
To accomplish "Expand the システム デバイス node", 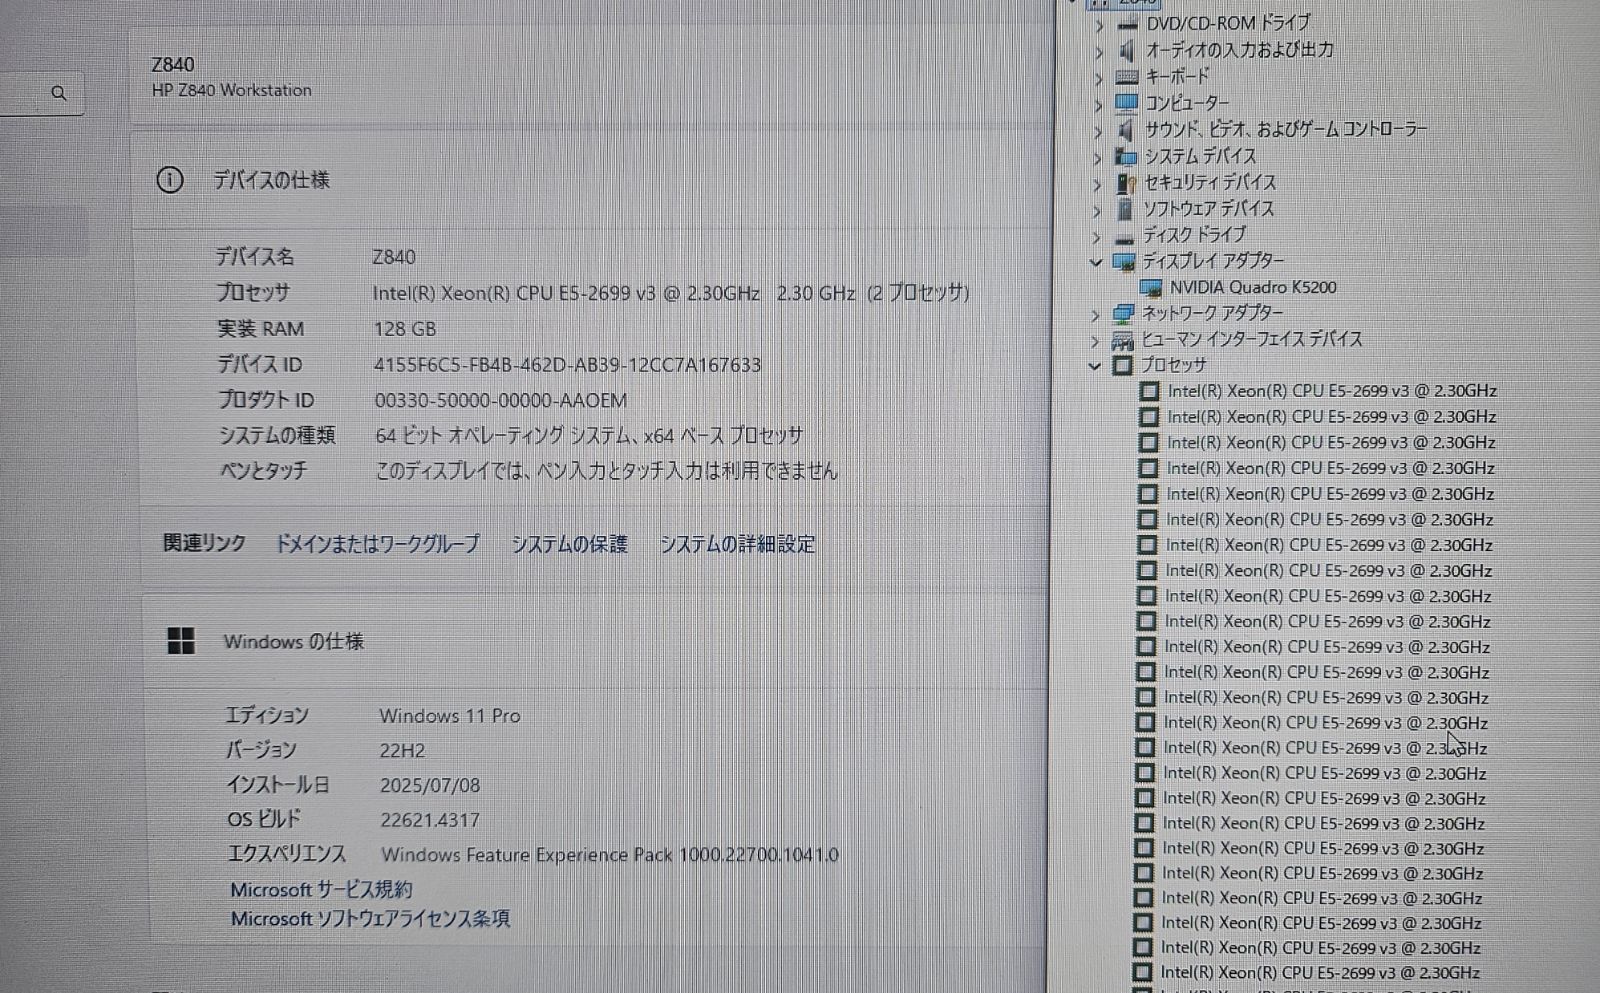I will pyautogui.click(x=1097, y=158).
